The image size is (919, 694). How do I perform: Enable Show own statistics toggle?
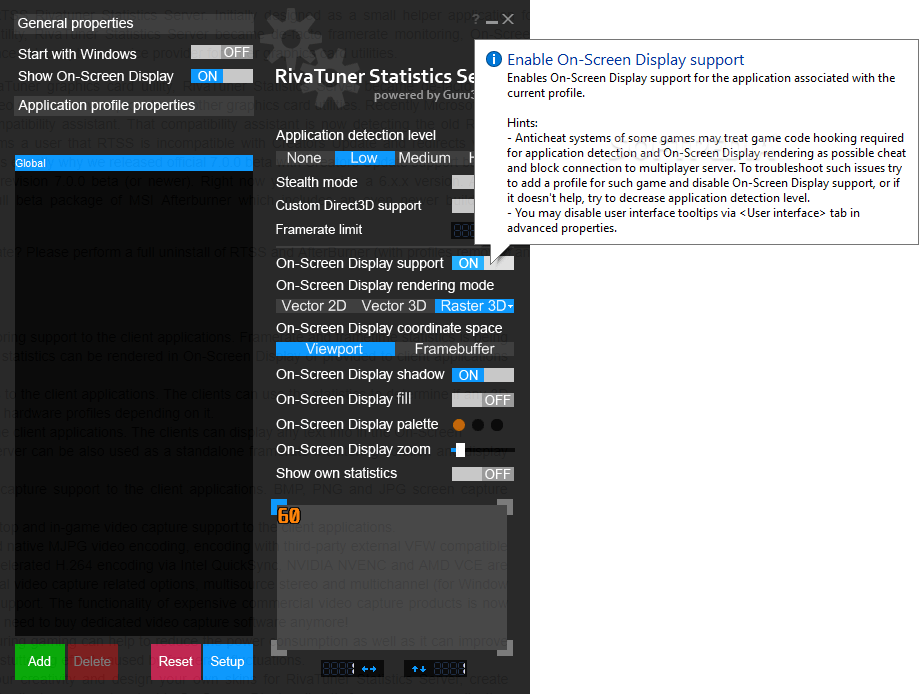(x=483, y=474)
